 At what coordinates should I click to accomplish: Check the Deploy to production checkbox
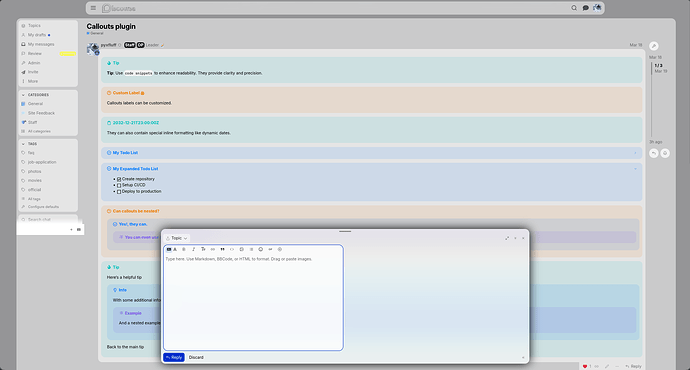(x=119, y=191)
